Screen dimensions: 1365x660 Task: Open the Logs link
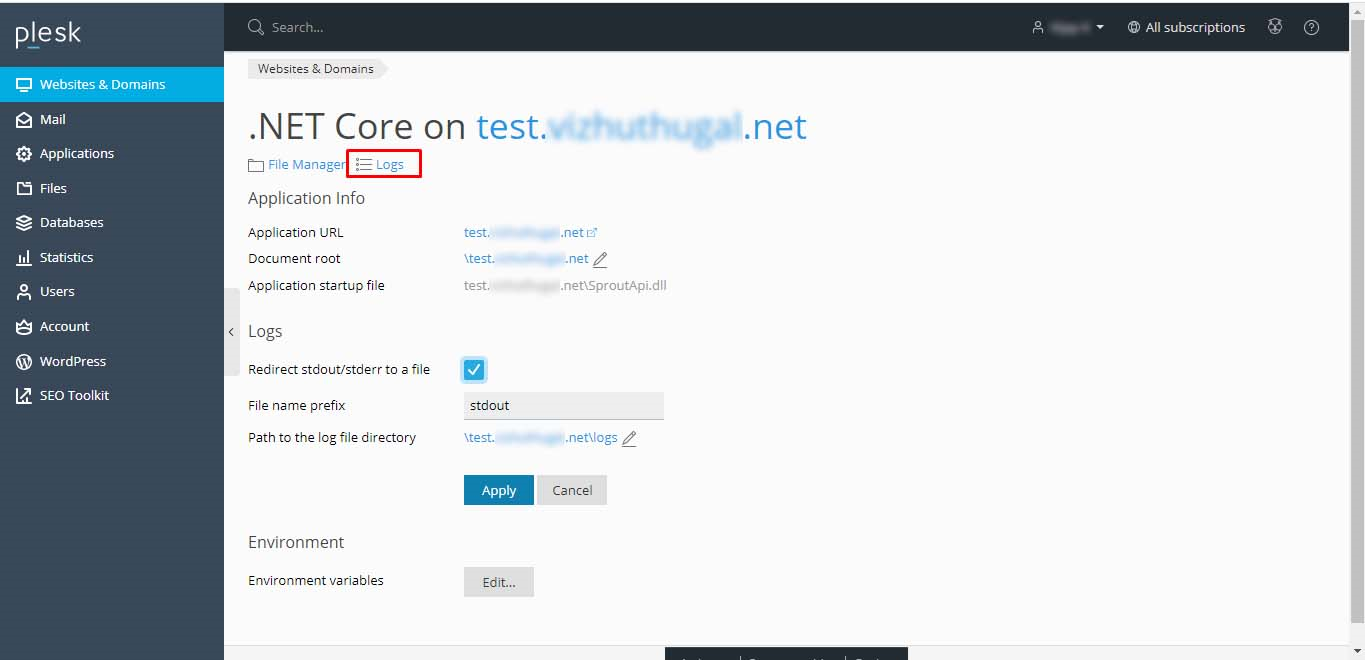coord(381,164)
